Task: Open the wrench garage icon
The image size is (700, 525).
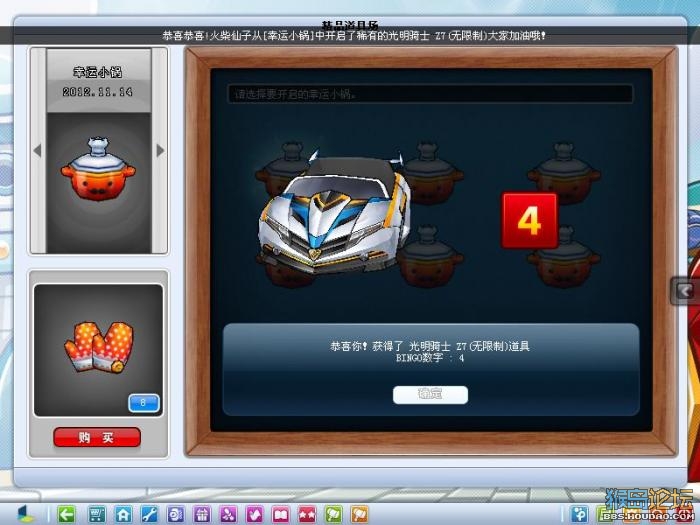Action: pyautogui.click(x=149, y=514)
